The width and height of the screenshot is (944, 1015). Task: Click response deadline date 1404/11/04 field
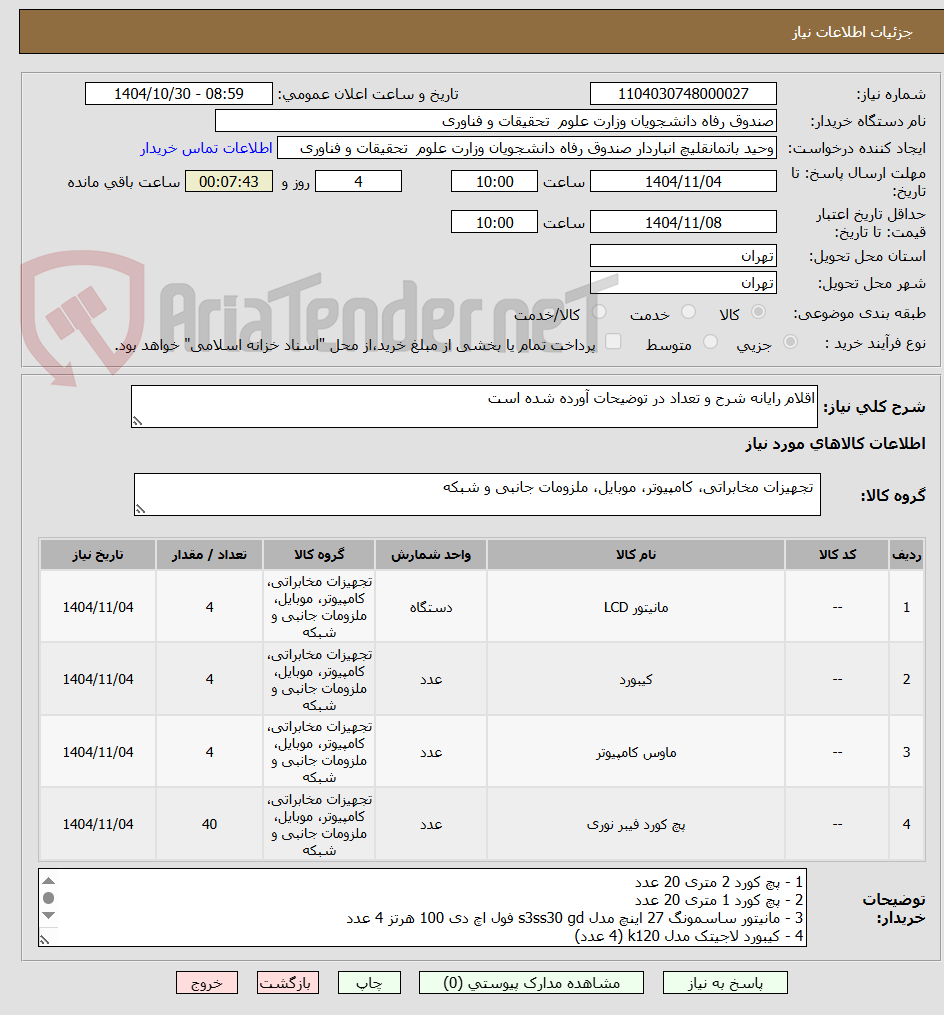pos(683,182)
